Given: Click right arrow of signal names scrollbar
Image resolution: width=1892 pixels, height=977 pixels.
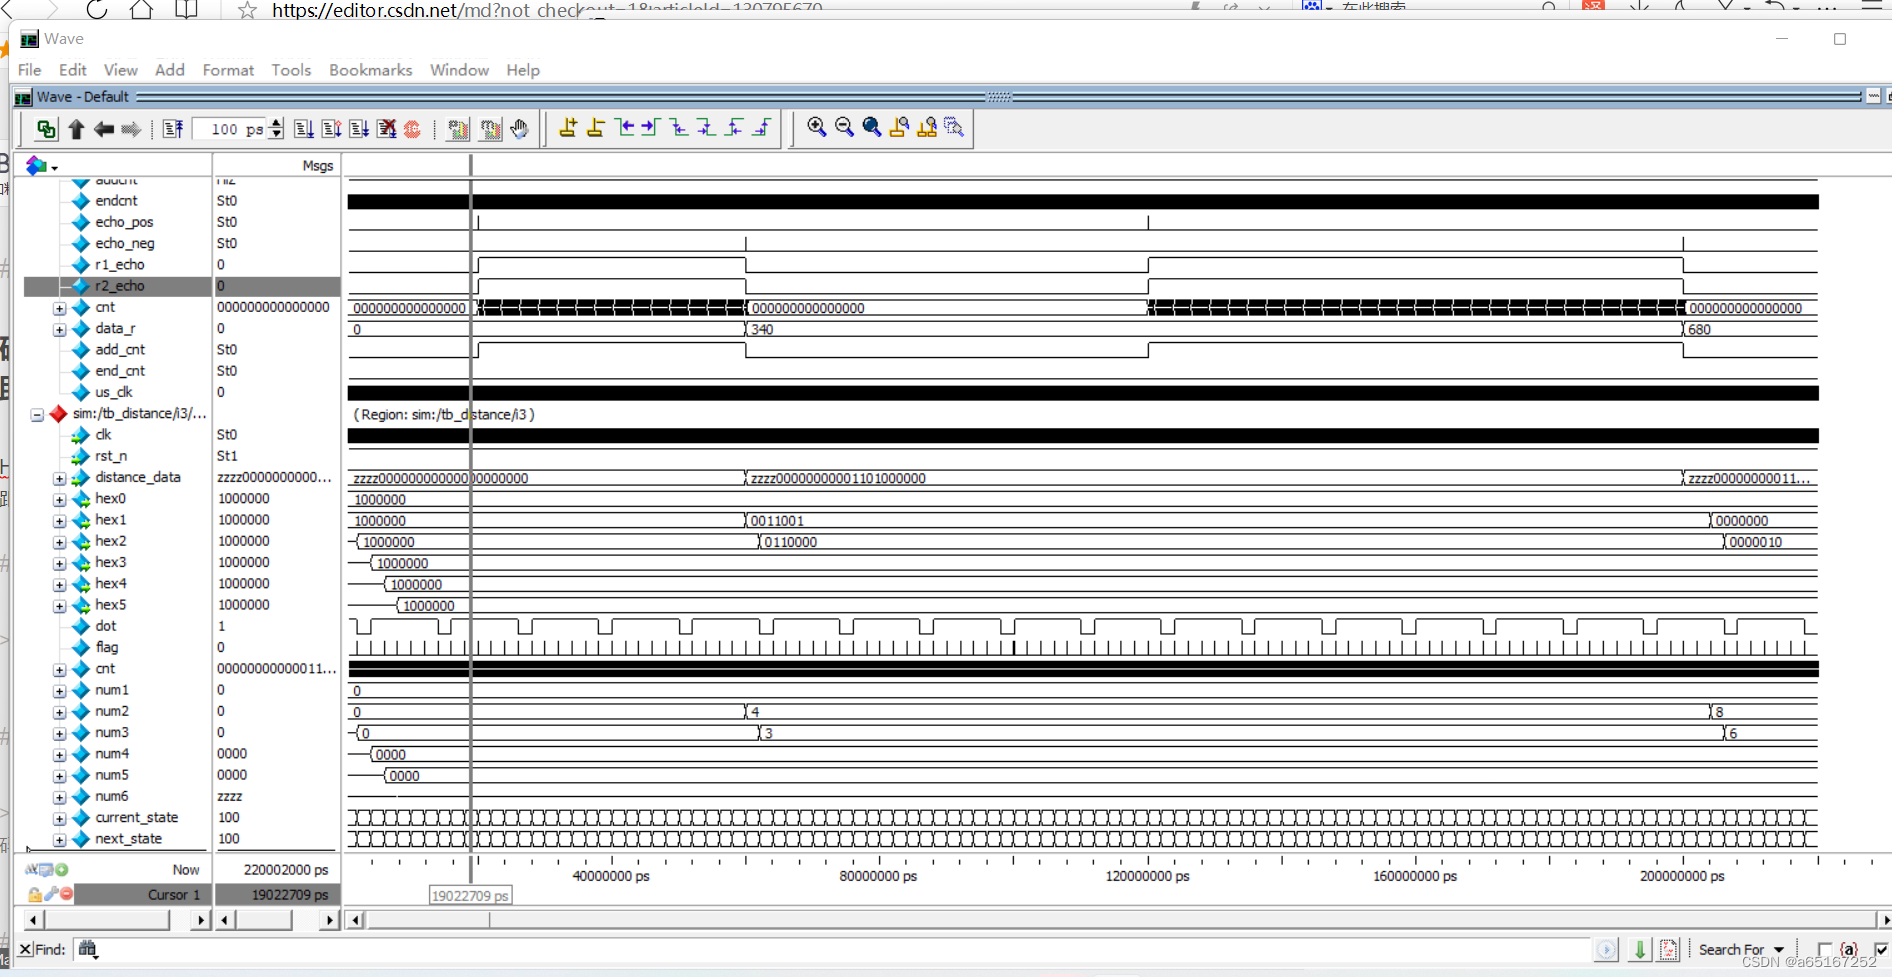Looking at the screenshot, I should point(200,920).
